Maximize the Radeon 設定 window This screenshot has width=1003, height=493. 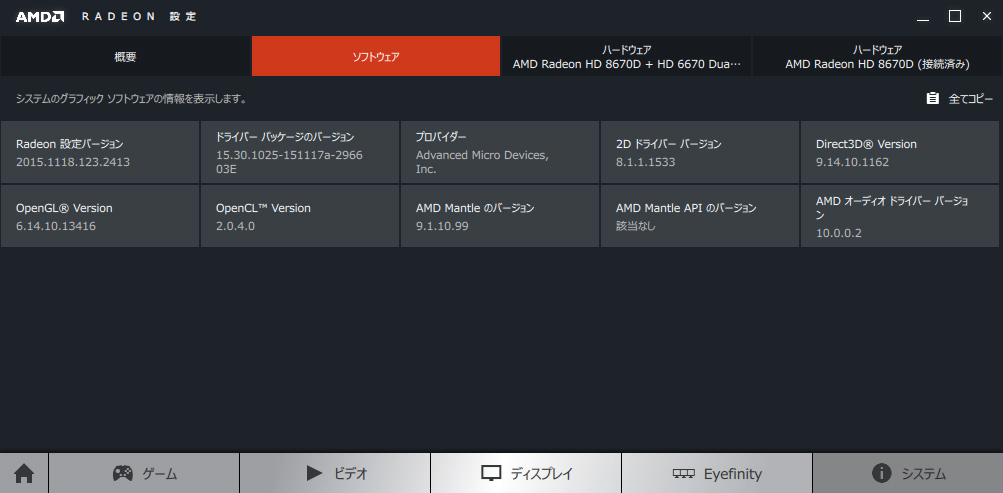954,17
